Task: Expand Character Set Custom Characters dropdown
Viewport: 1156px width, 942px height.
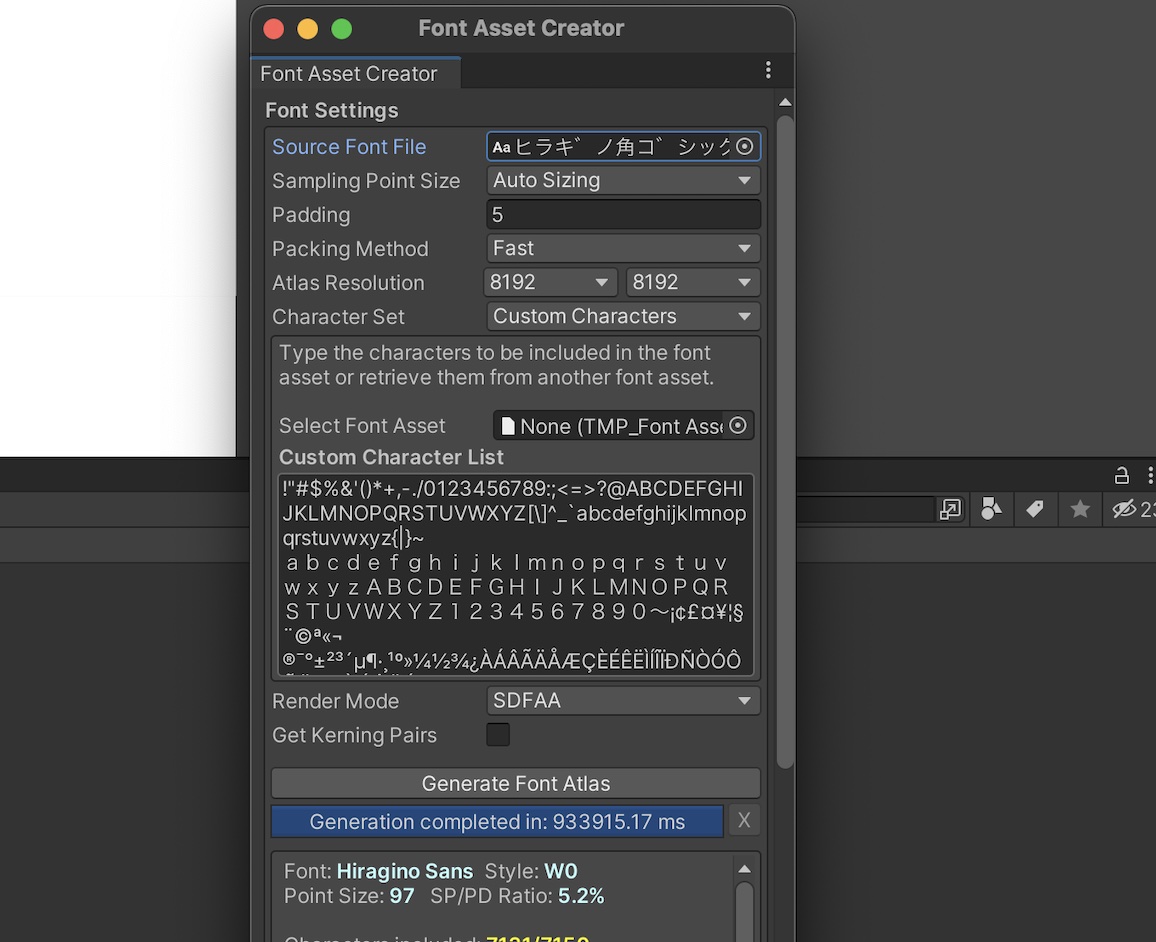Action: (623, 316)
